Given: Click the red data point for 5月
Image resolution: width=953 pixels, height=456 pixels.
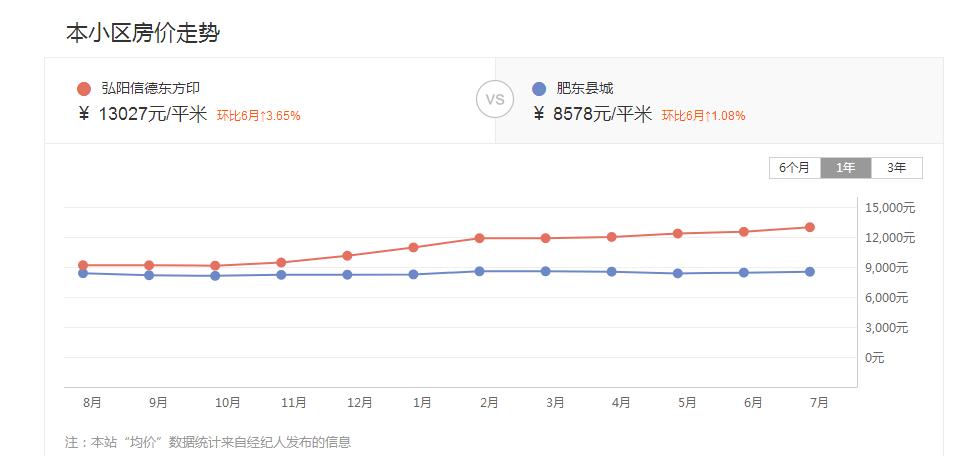Looking at the screenshot, I should pyautogui.click(x=678, y=233).
